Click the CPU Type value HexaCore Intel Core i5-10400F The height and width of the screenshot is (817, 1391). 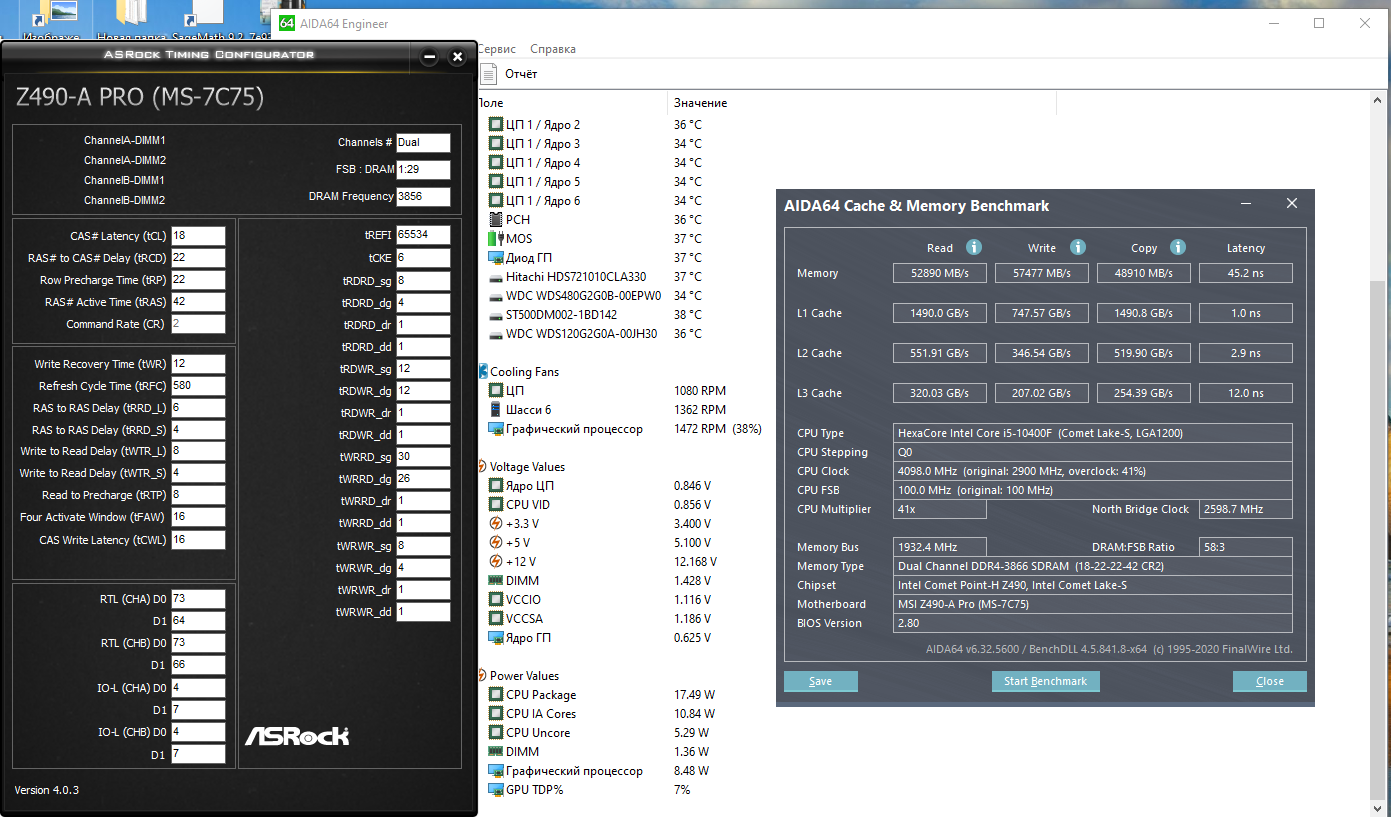tap(1093, 433)
